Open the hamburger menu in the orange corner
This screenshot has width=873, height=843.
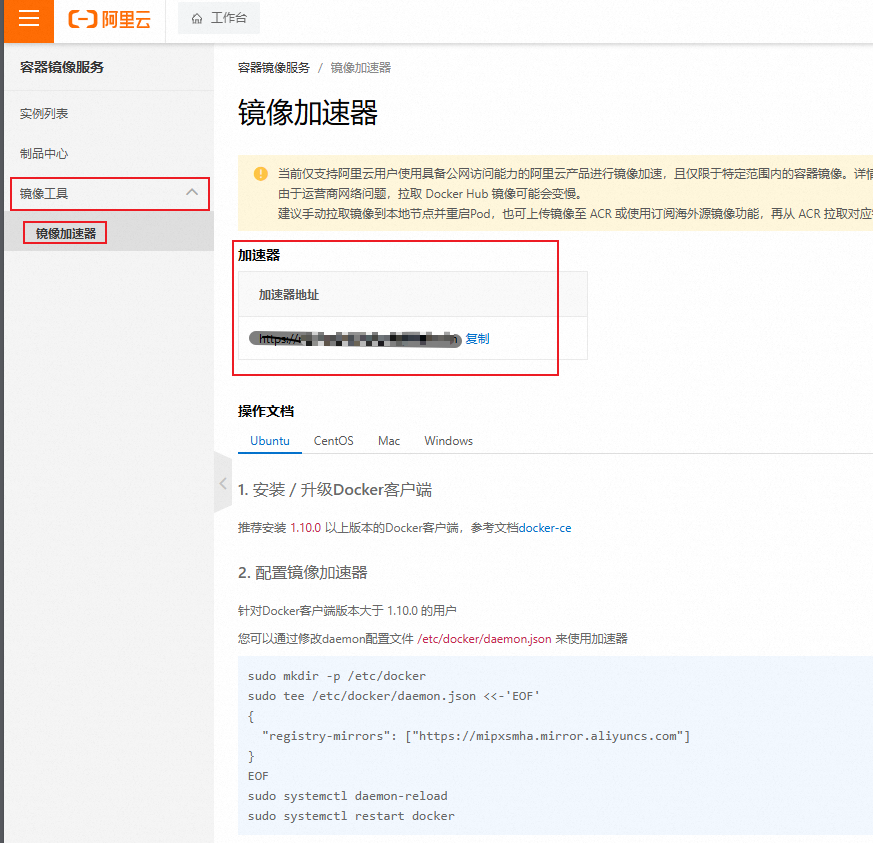pyautogui.click(x=28, y=18)
